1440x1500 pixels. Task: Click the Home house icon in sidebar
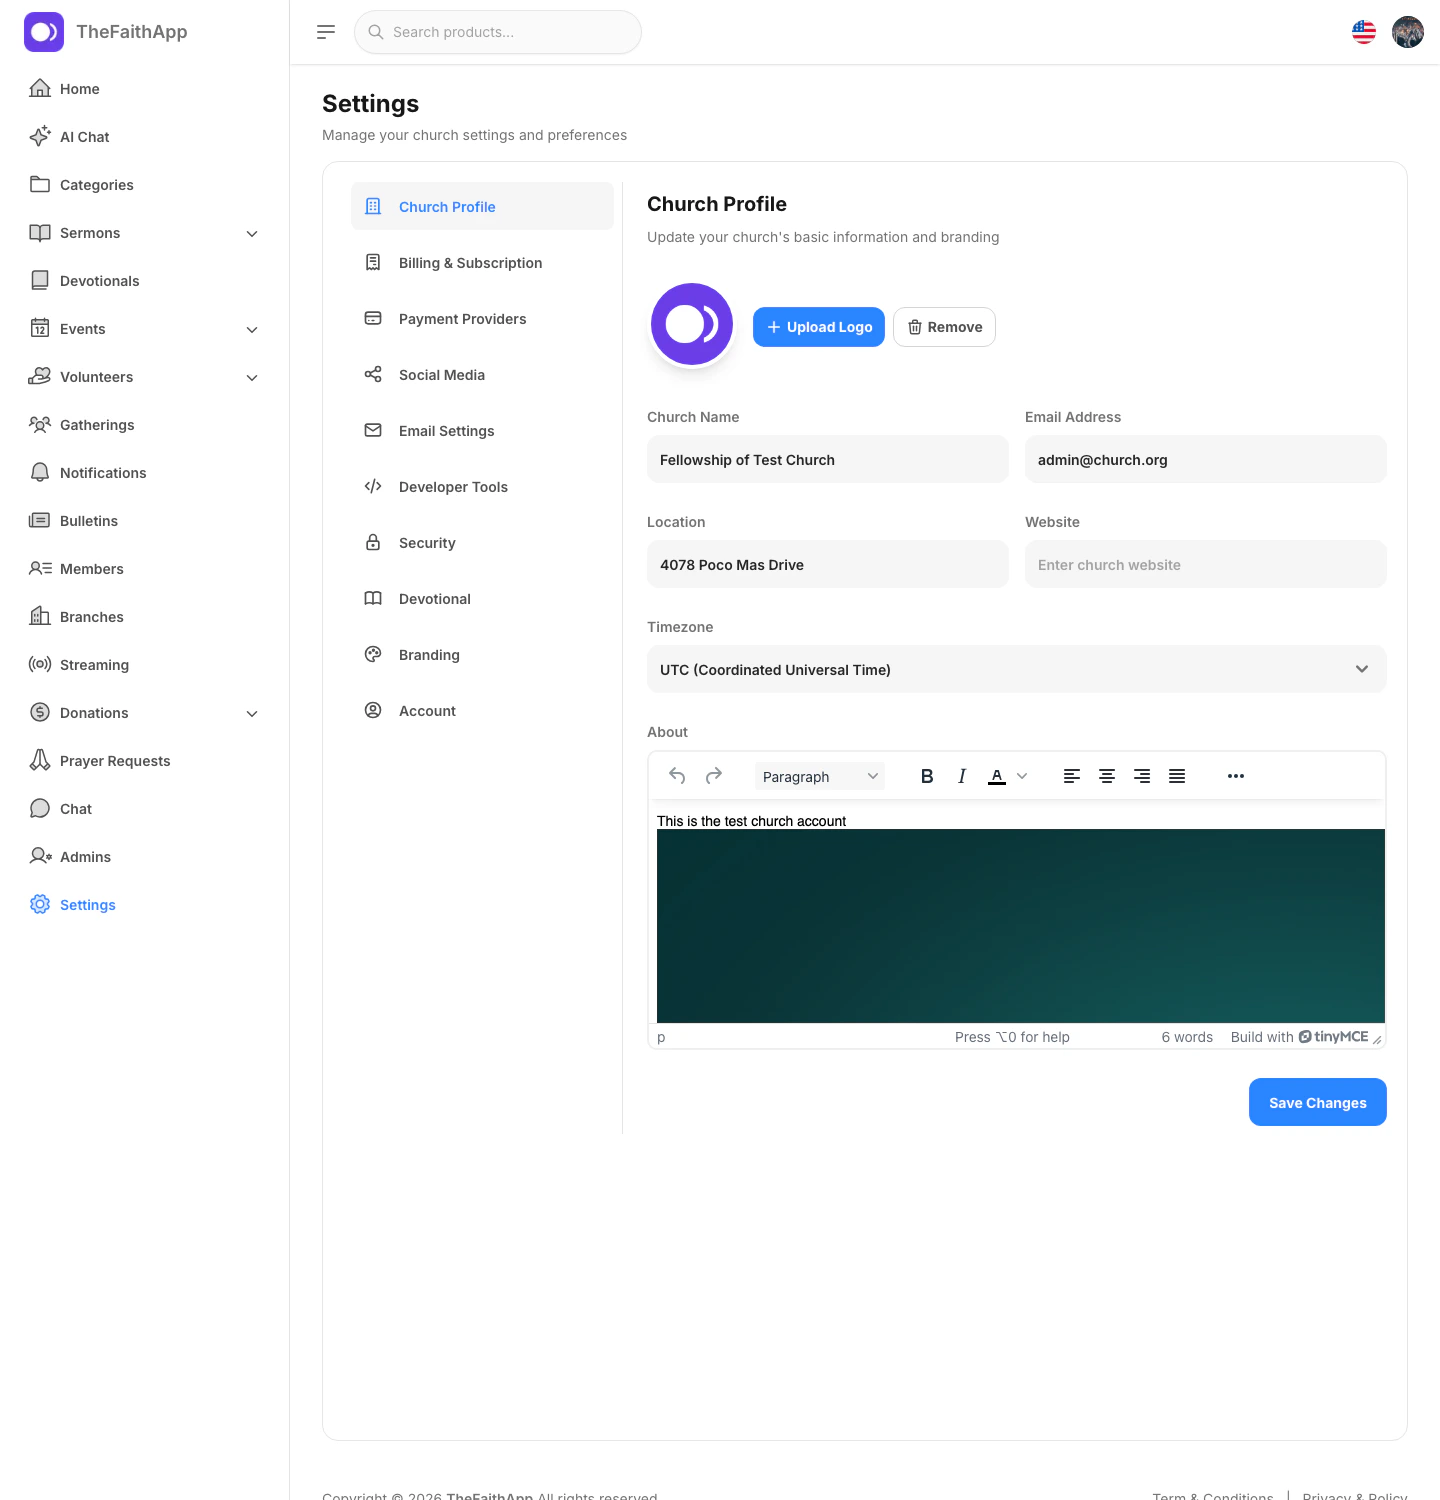40,88
